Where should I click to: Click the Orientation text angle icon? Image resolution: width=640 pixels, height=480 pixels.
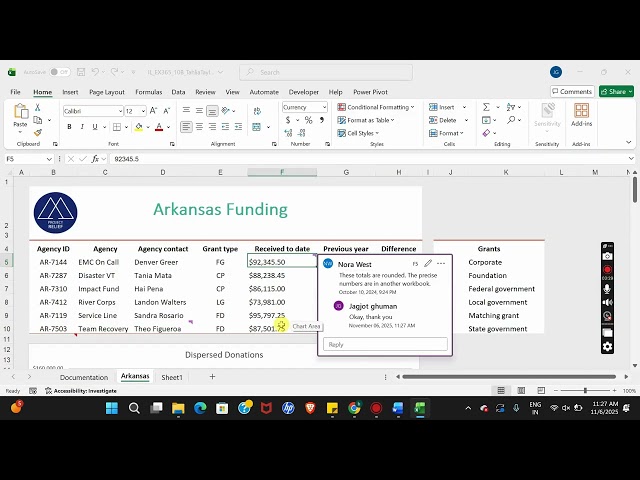point(225,111)
